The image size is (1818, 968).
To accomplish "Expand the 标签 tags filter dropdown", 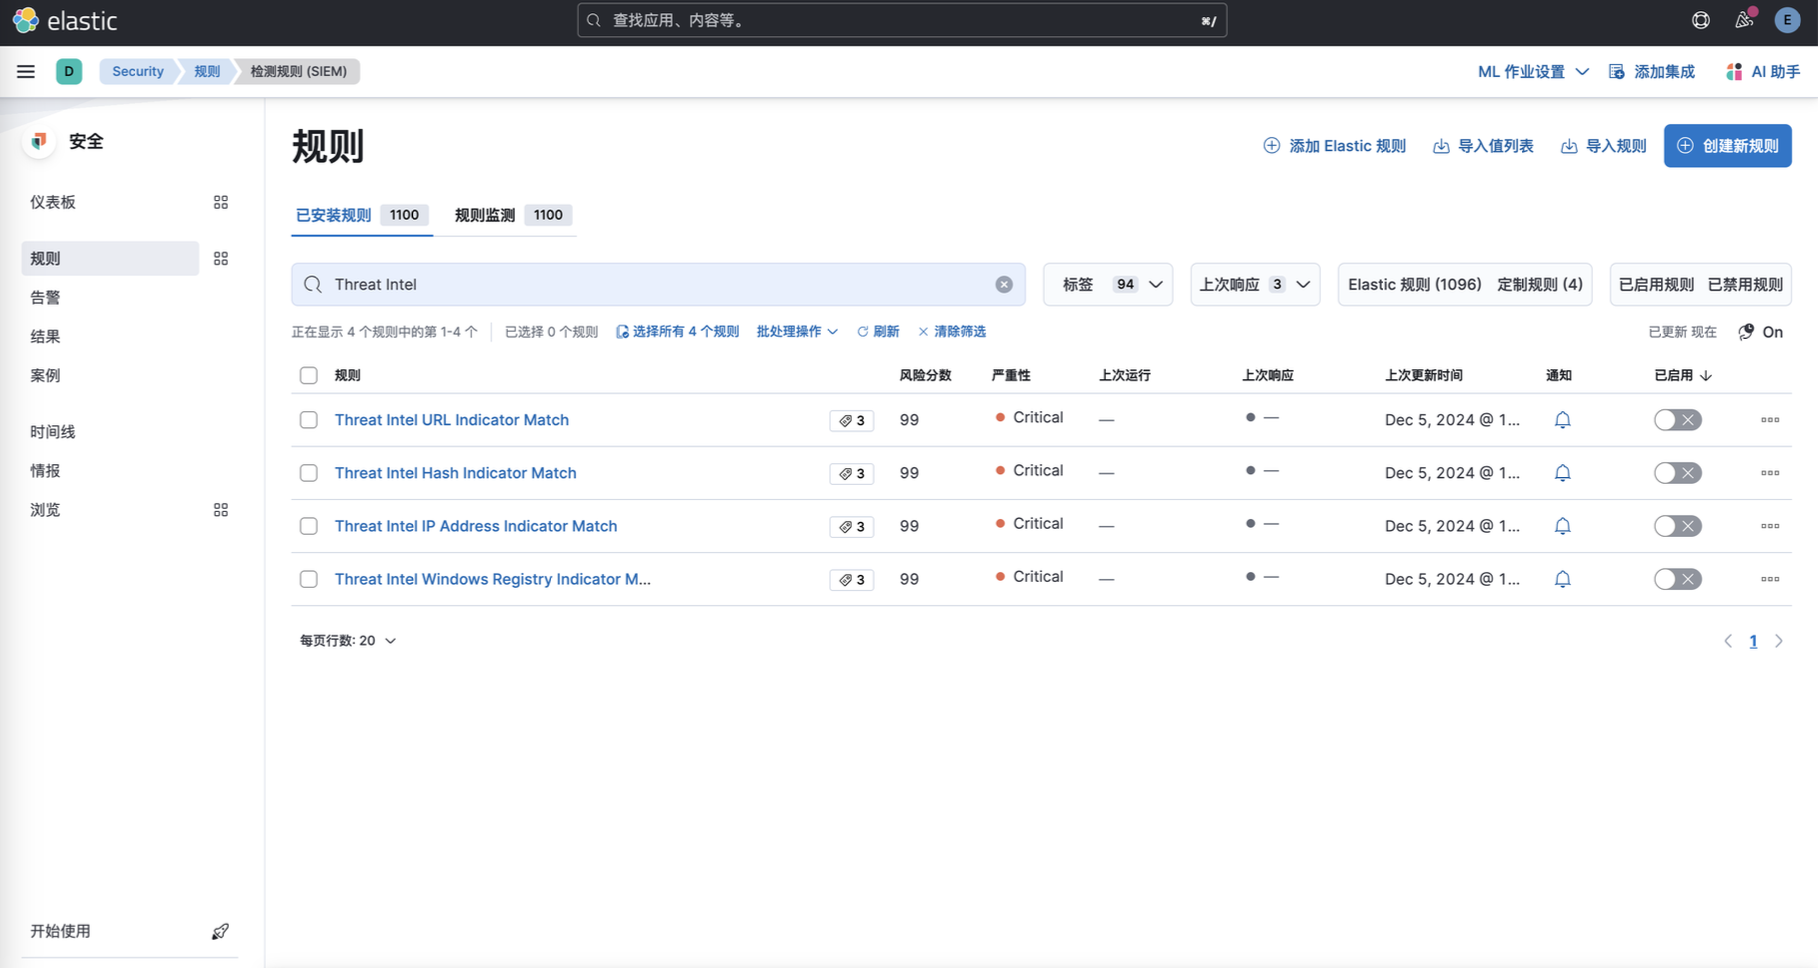I will (1108, 285).
